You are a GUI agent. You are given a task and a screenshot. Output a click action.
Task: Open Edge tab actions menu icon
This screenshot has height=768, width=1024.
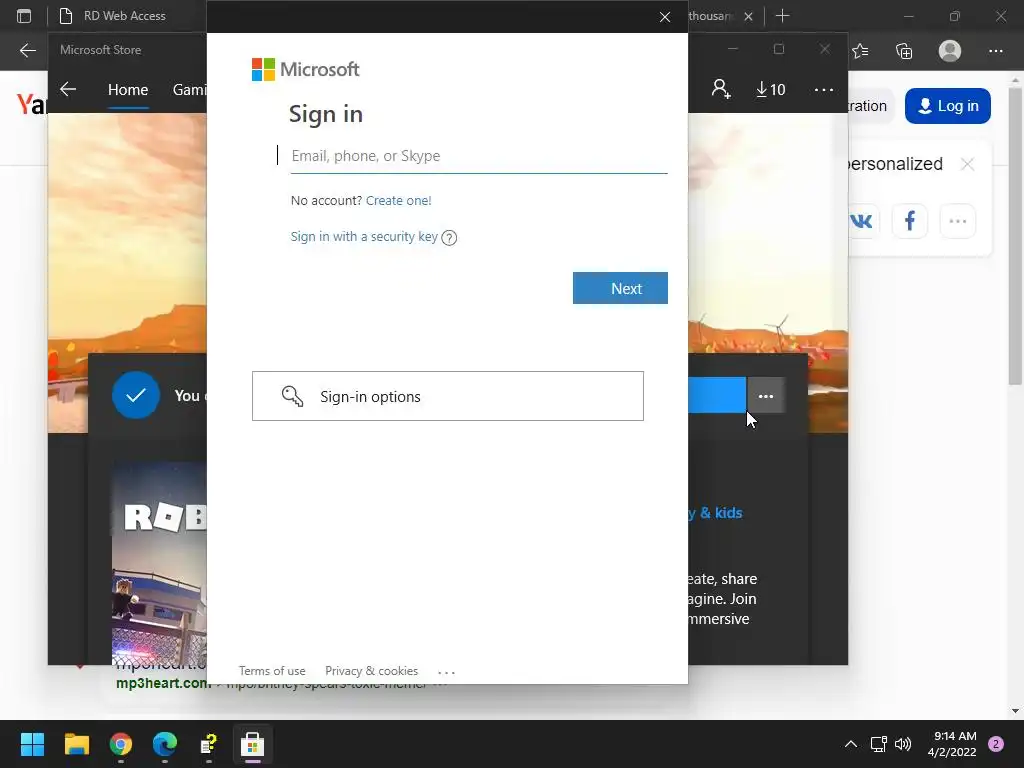[x=24, y=16]
